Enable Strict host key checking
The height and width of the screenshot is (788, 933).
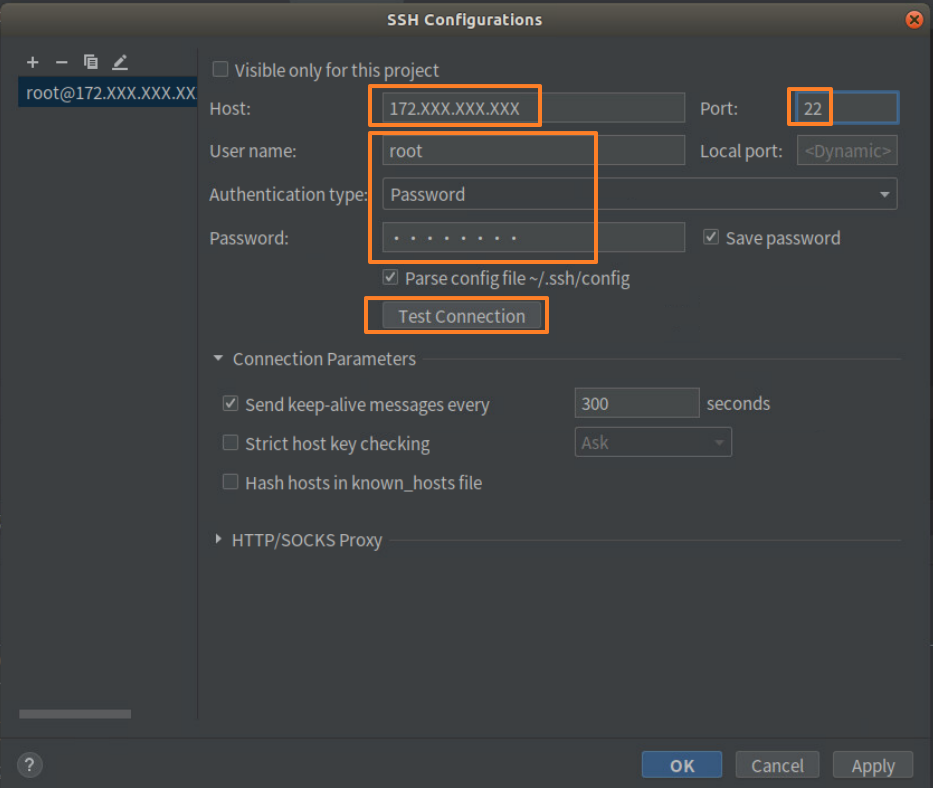(230, 443)
